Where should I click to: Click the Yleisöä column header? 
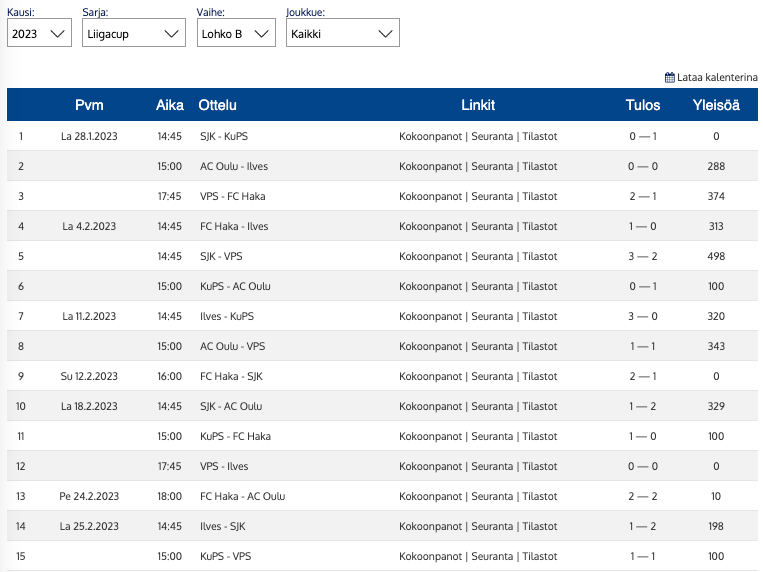716,105
